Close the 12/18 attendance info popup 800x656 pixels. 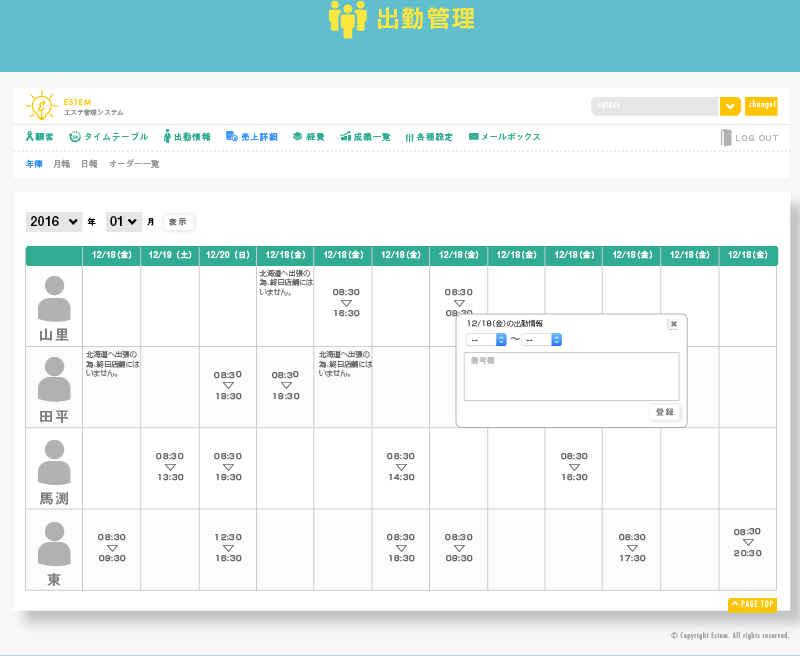pyautogui.click(x=673, y=324)
